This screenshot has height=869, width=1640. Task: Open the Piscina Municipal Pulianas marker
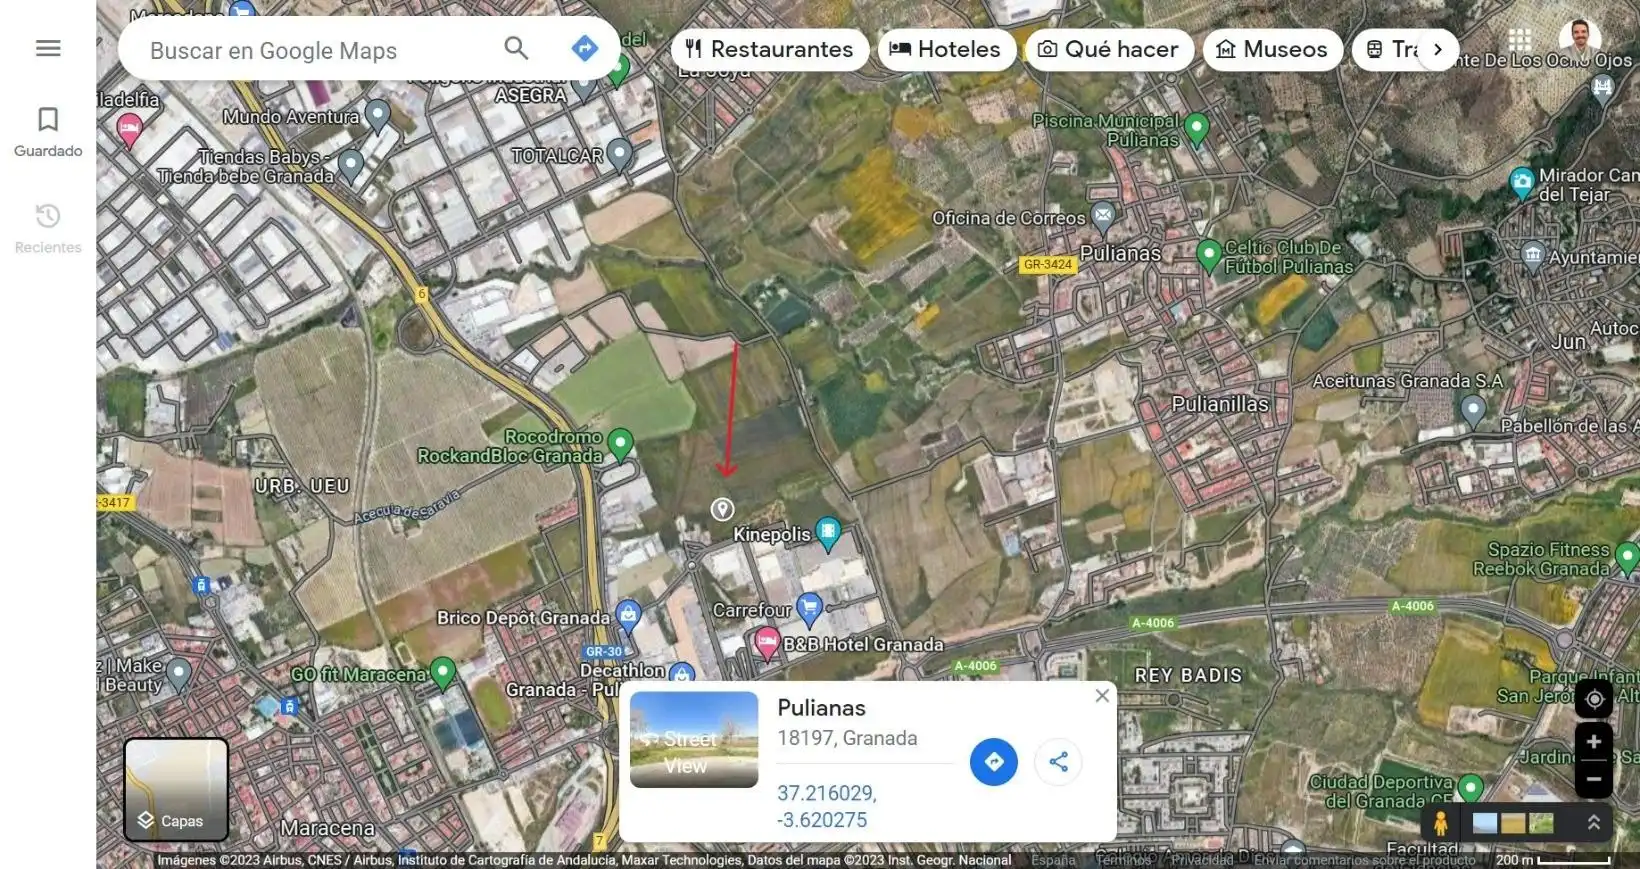pos(1196,129)
